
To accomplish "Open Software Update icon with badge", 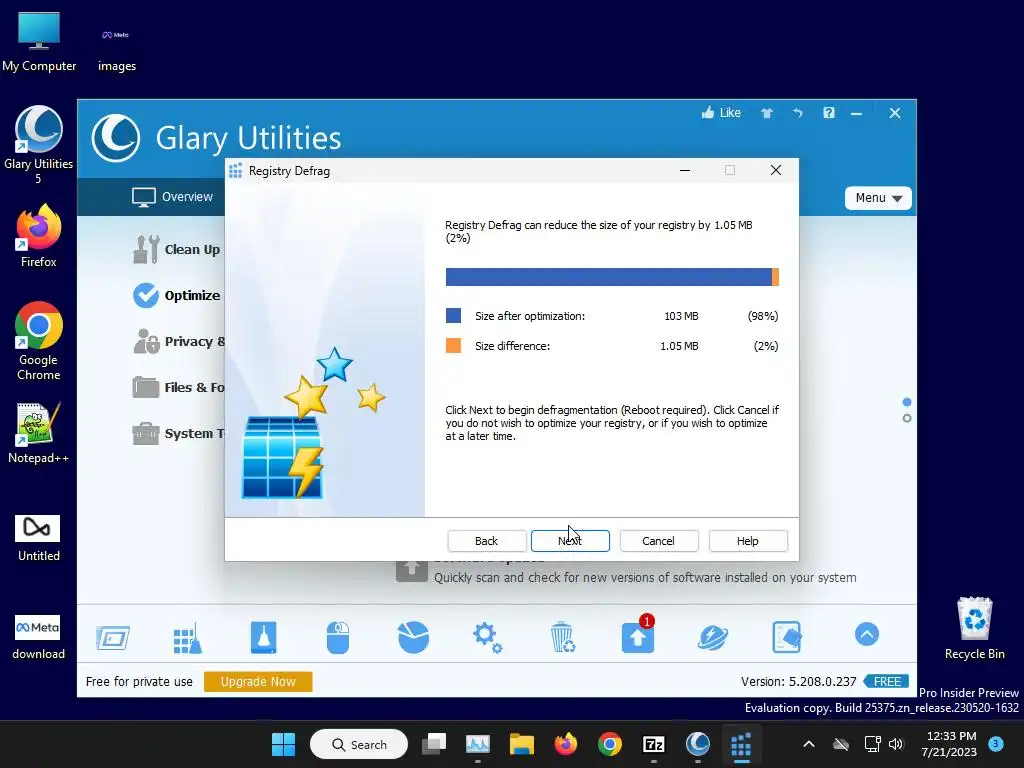I will pyautogui.click(x=638, y=635).
